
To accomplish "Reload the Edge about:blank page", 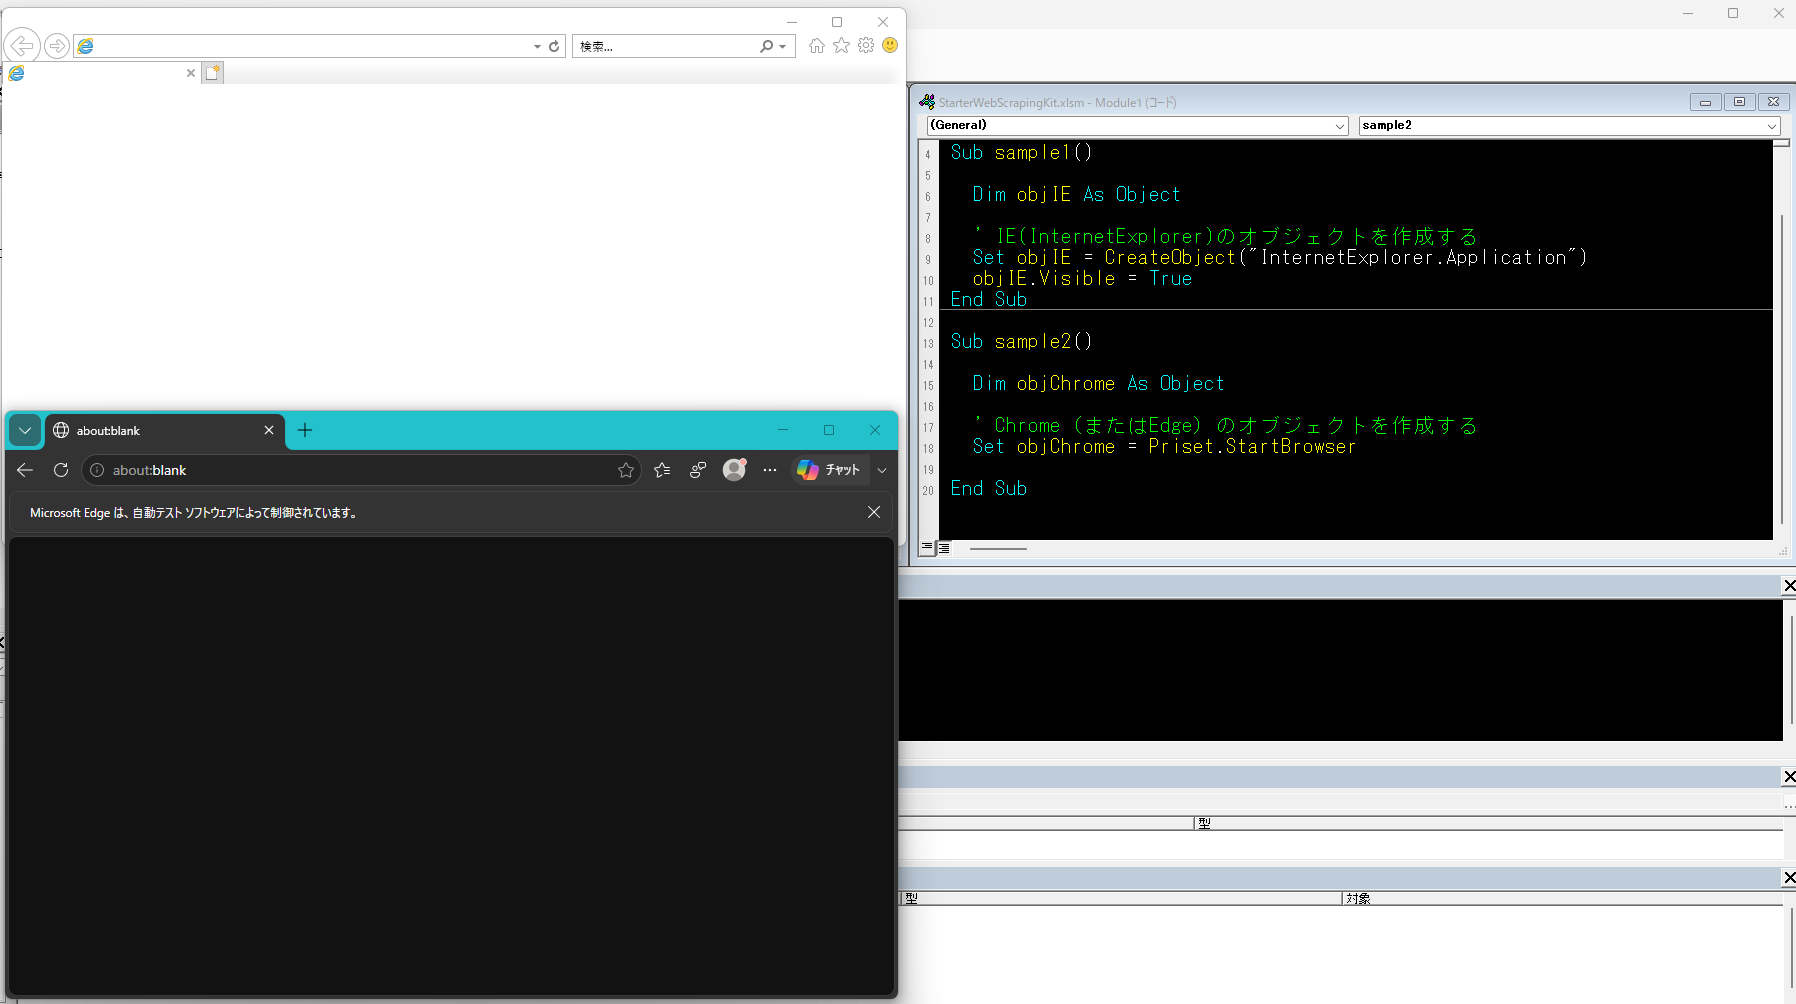I will click(61, 470).
